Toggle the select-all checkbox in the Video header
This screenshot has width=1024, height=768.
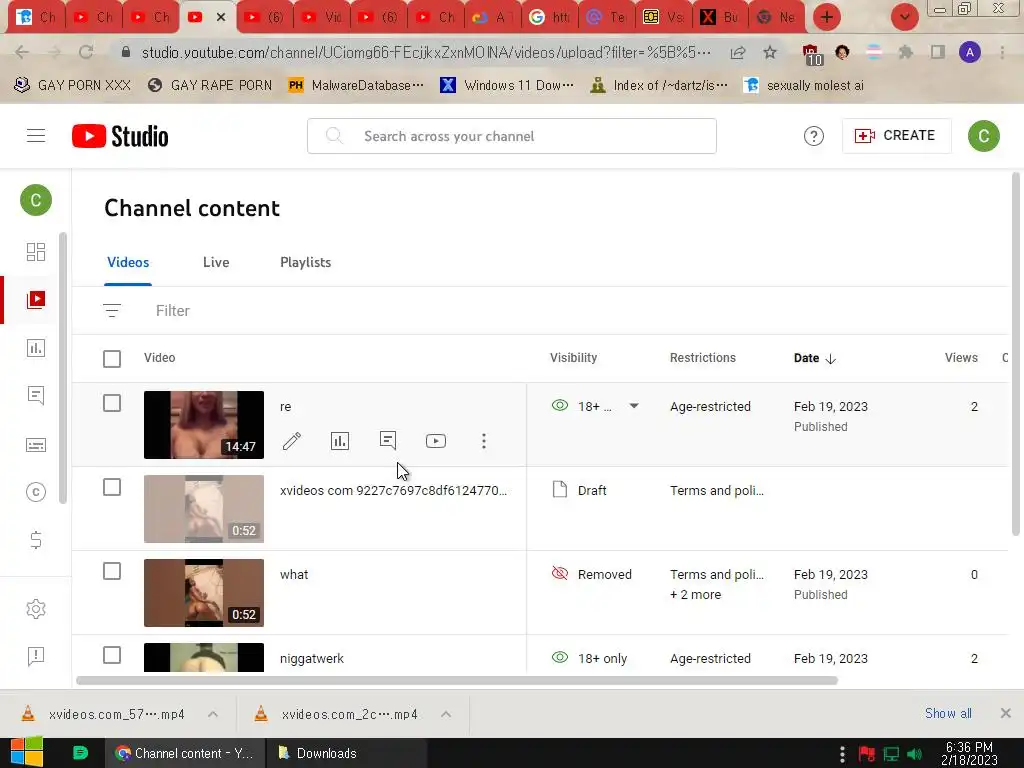click(112, 359)
